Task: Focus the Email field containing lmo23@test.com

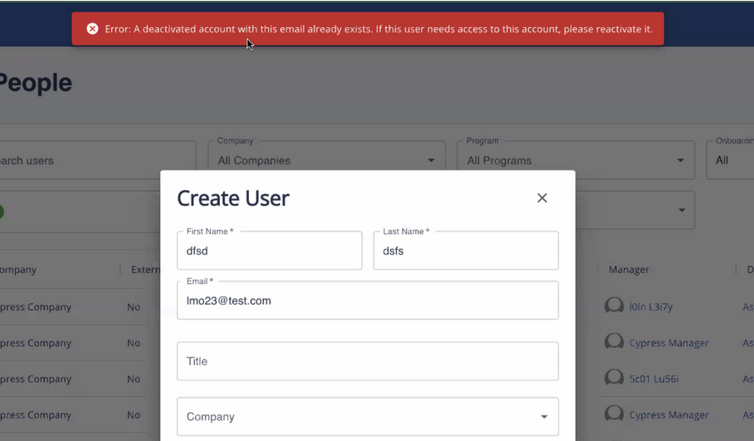Action: point(367,300)
